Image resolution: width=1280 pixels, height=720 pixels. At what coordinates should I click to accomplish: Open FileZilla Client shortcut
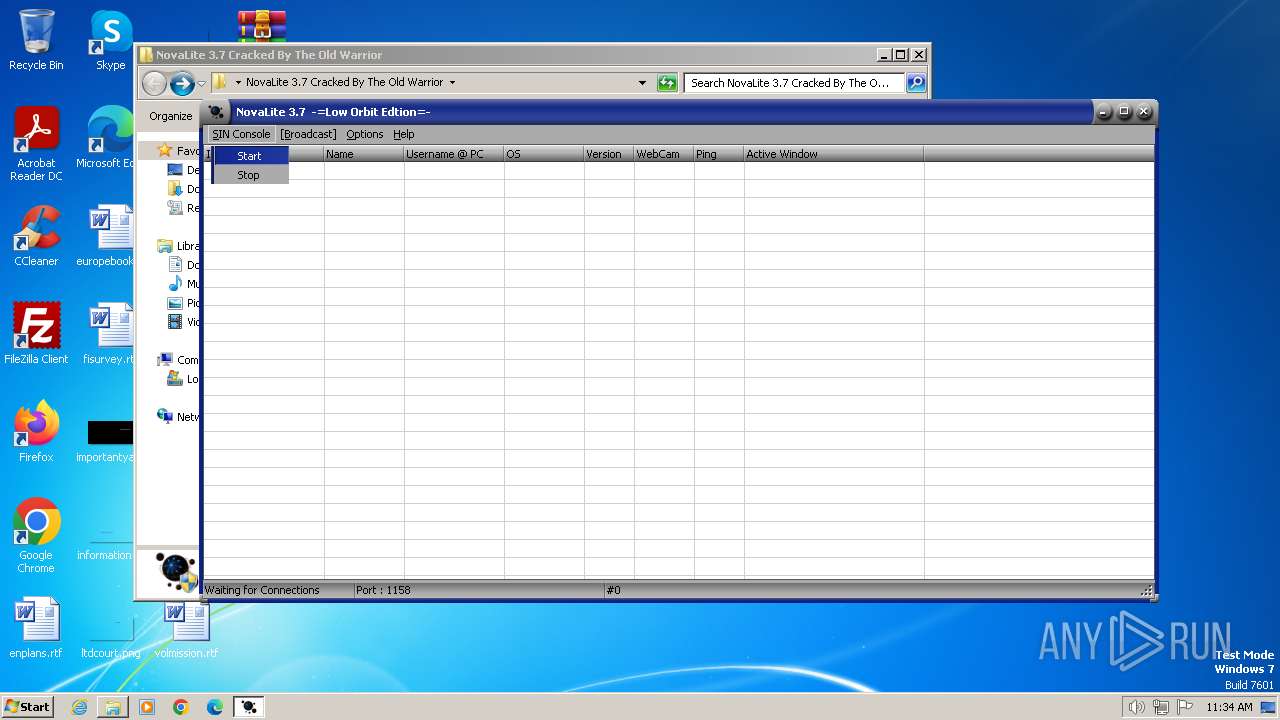tap(36, 334)
